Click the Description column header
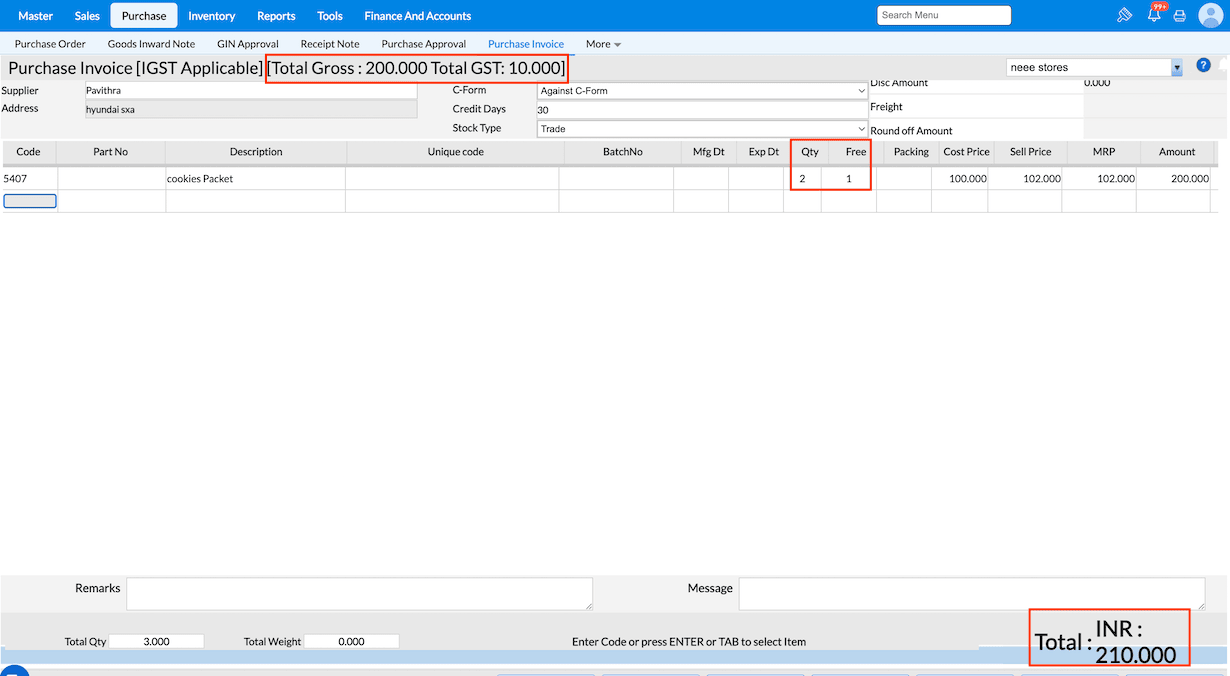This screenshot has height=676, width=1230. pyautogui.click(x=256, y=152)
